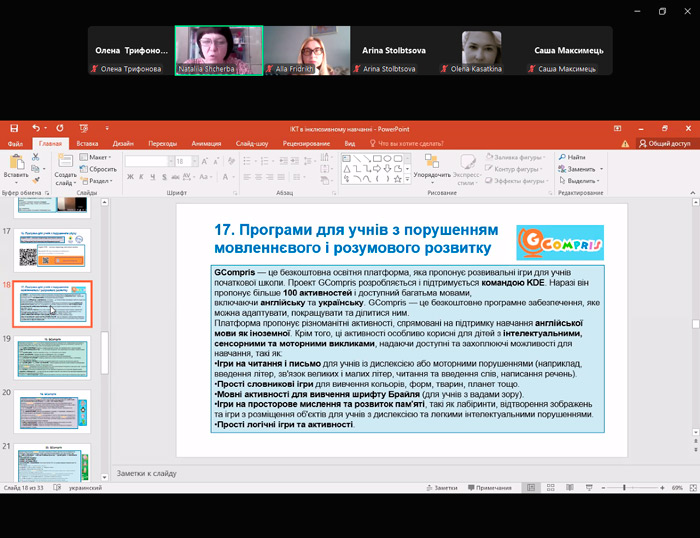Click Fit slide to window icon
The width and height of the screenshot is (700, 538).
click(691, 487)
